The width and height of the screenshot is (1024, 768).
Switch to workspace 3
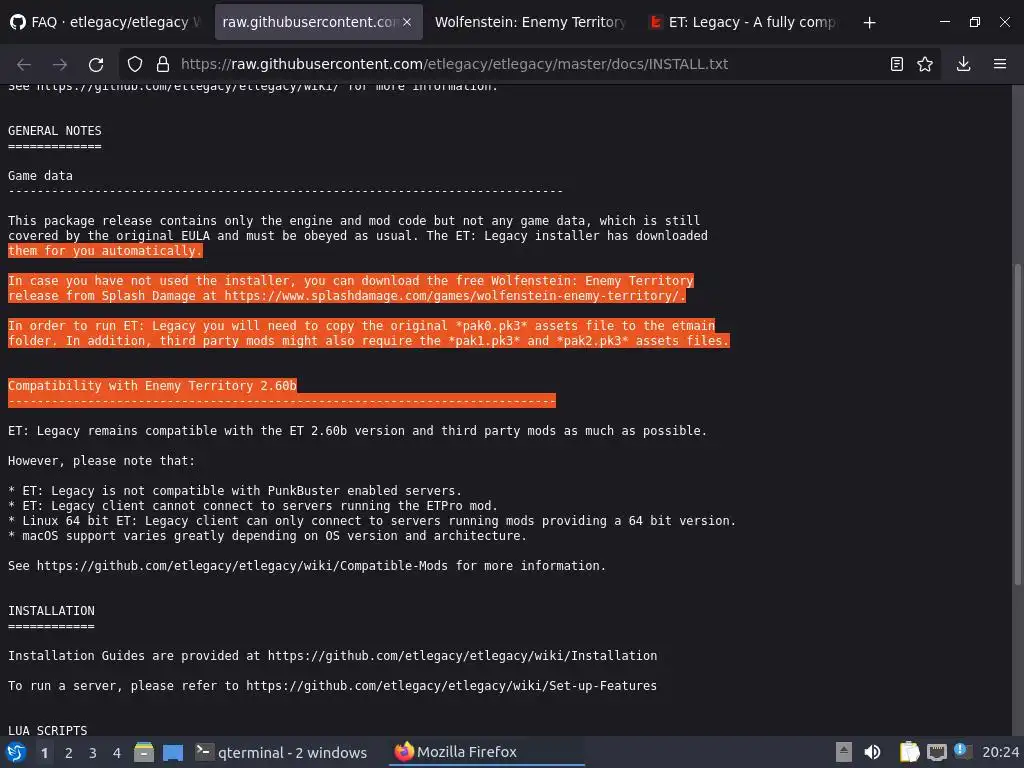pos(93,753)
